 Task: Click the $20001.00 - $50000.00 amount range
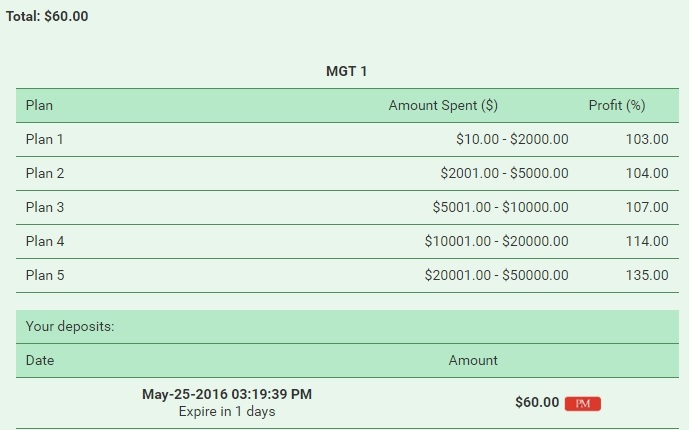point(496,275)
